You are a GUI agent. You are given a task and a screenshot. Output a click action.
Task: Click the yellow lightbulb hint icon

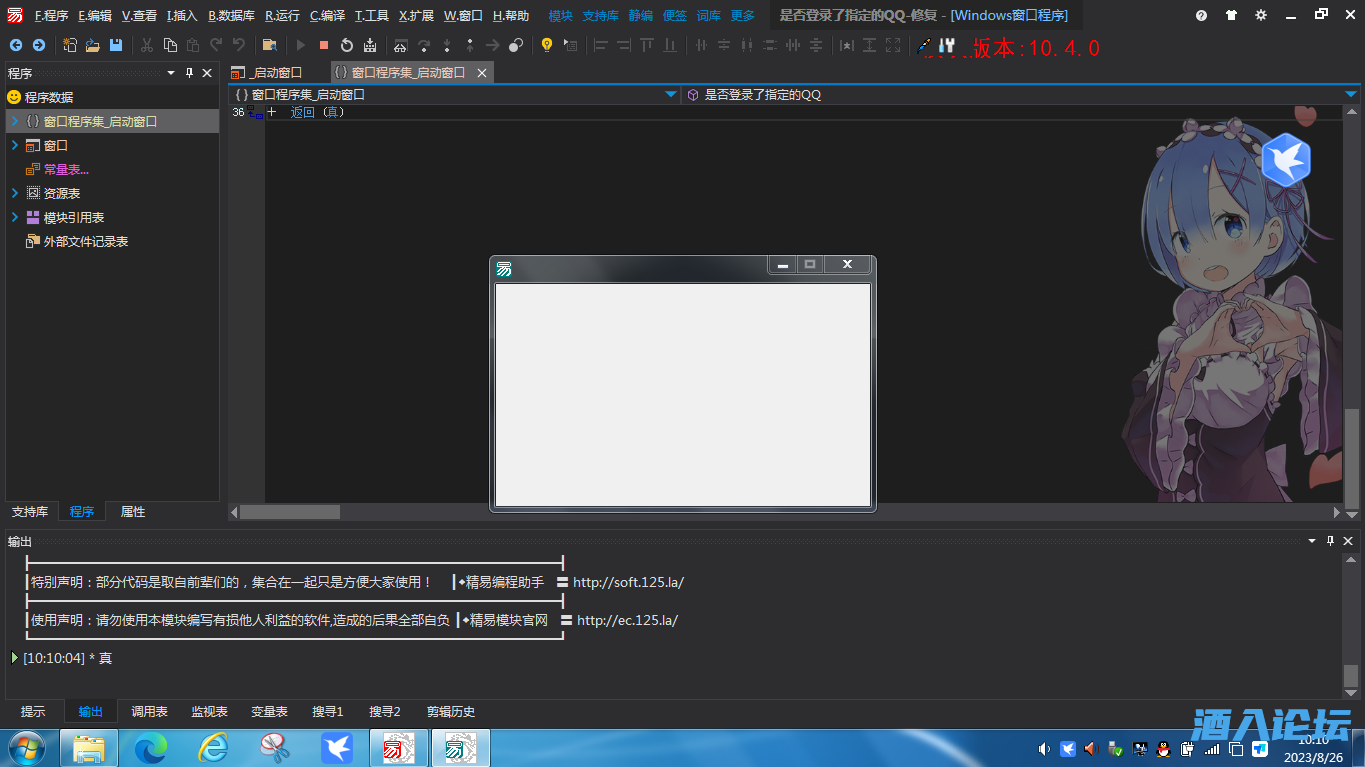[546, 45]
